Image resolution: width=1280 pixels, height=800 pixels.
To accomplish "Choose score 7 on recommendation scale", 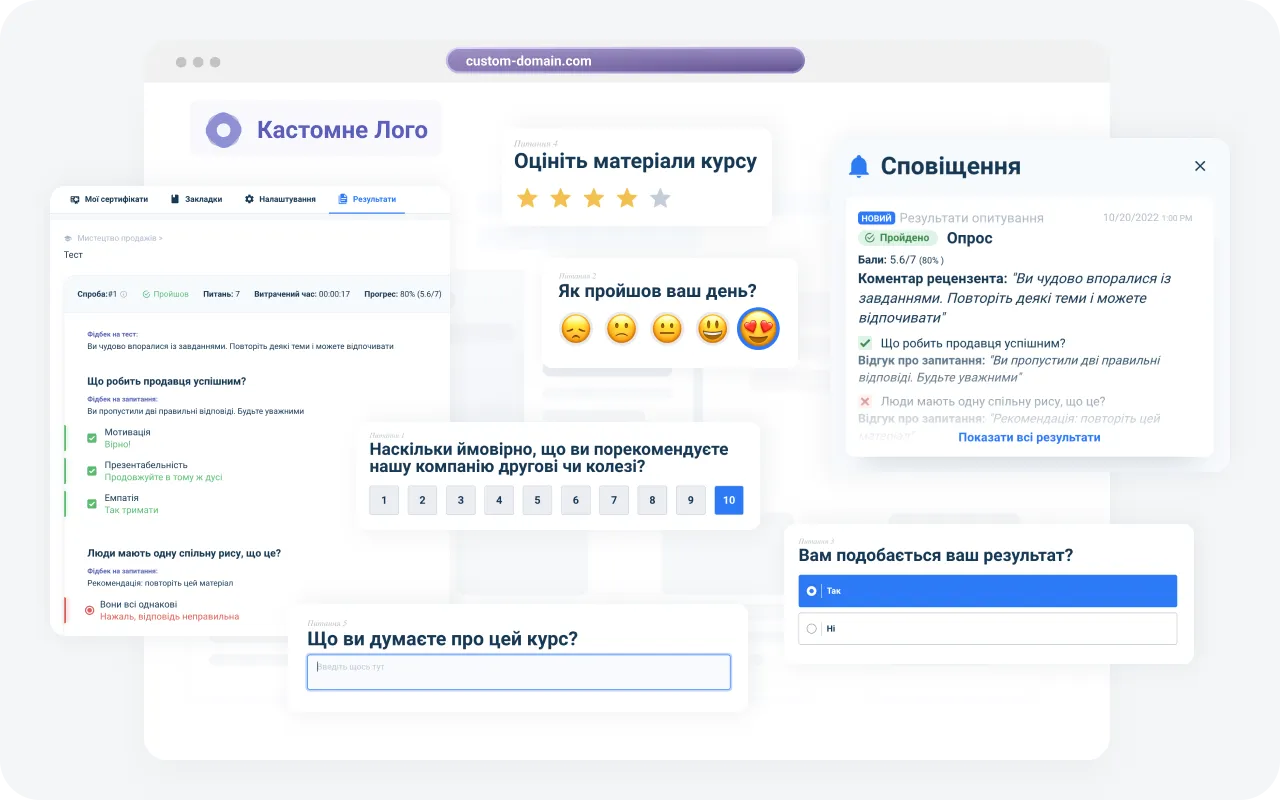I will 613,500.
